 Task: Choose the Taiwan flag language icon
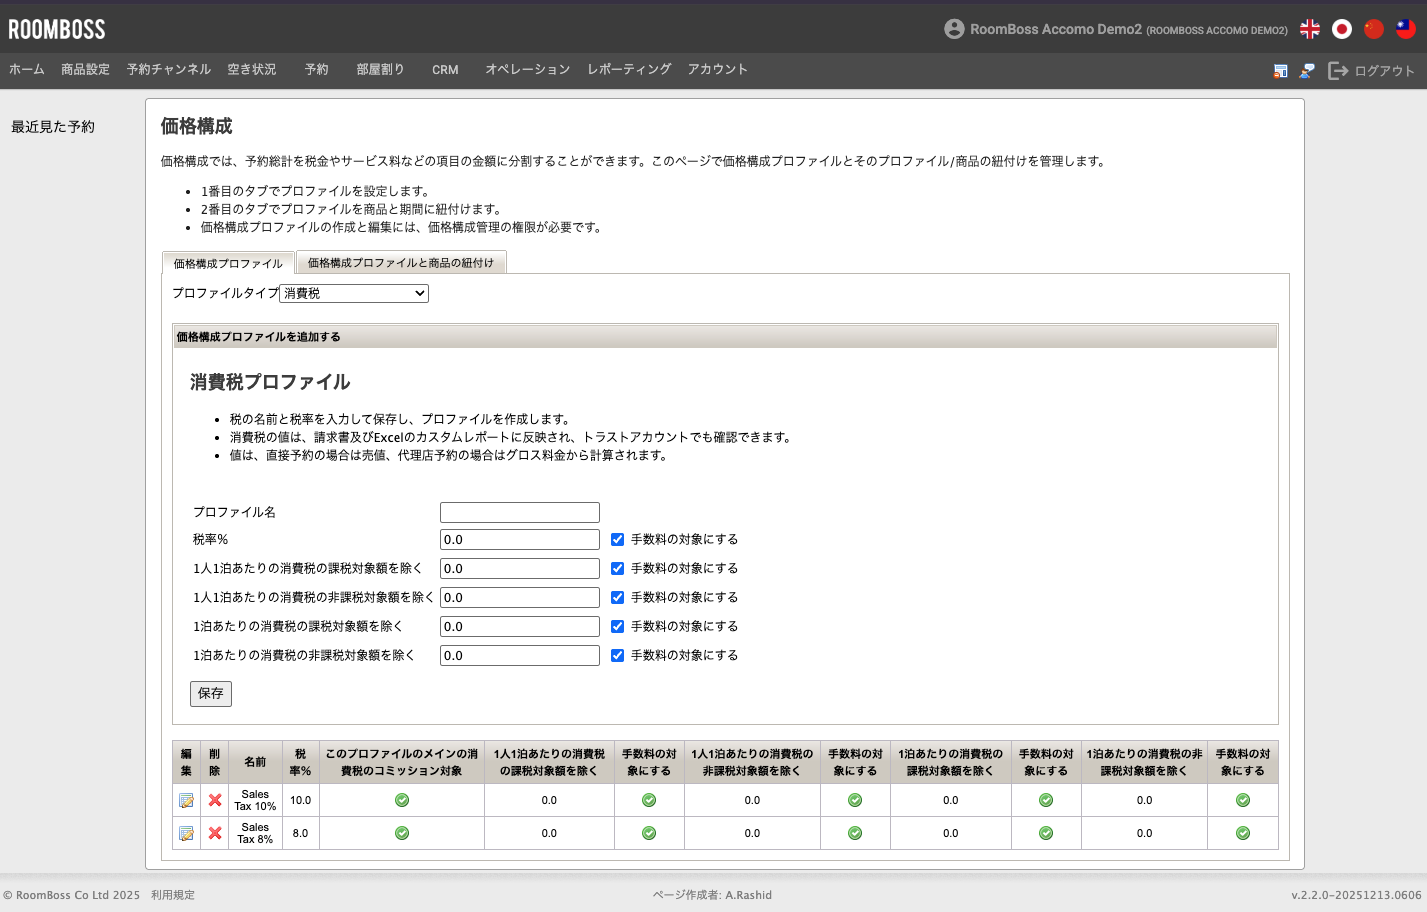coord(1406,29)
